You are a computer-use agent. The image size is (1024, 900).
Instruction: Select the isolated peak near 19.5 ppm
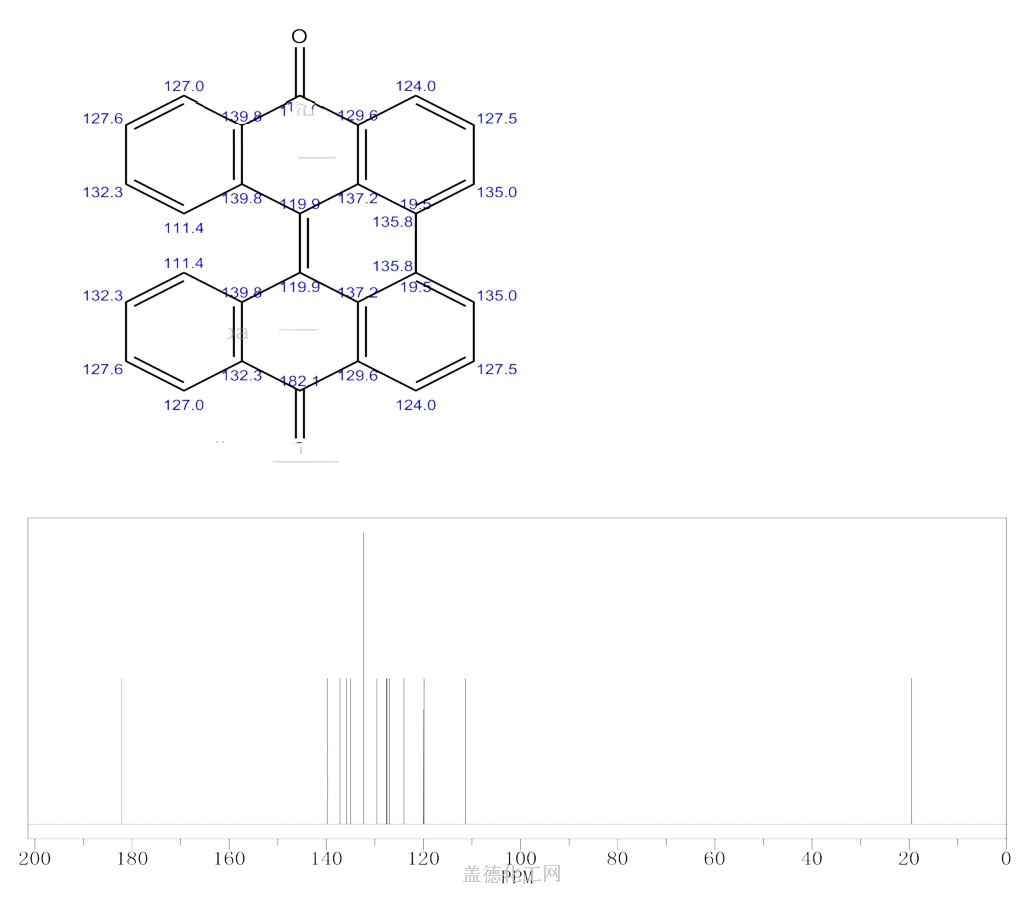(x=911, y=750)
